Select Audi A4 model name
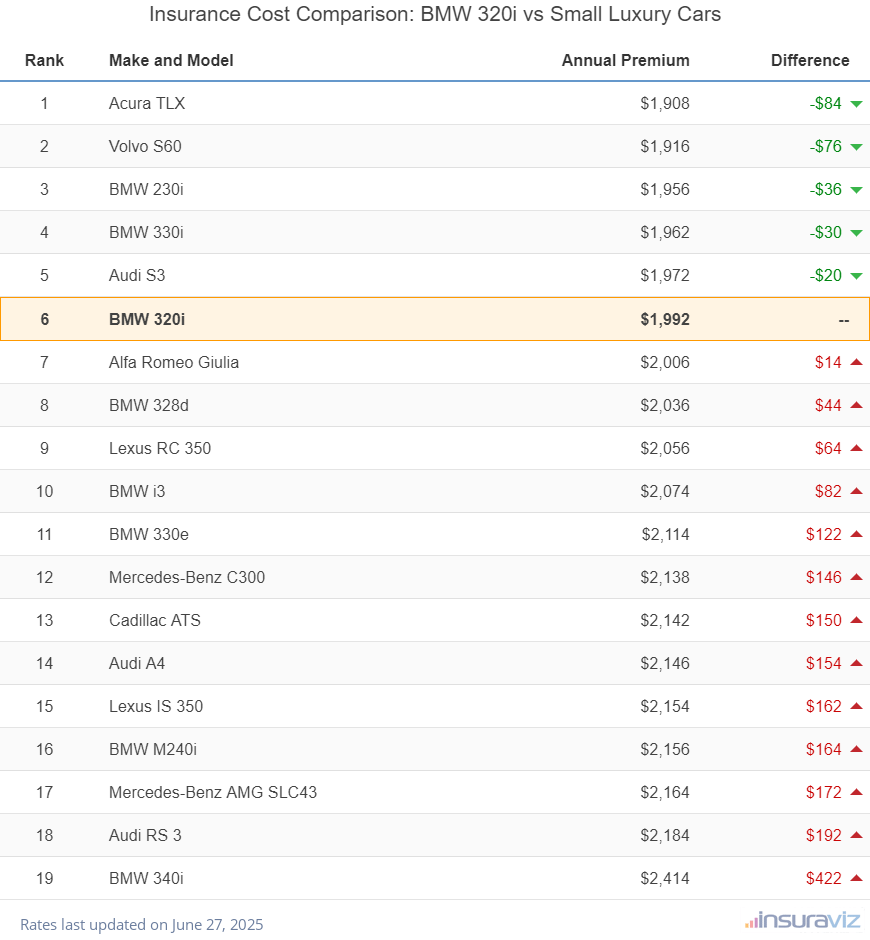870x940 pixels. tap(137, 663)
